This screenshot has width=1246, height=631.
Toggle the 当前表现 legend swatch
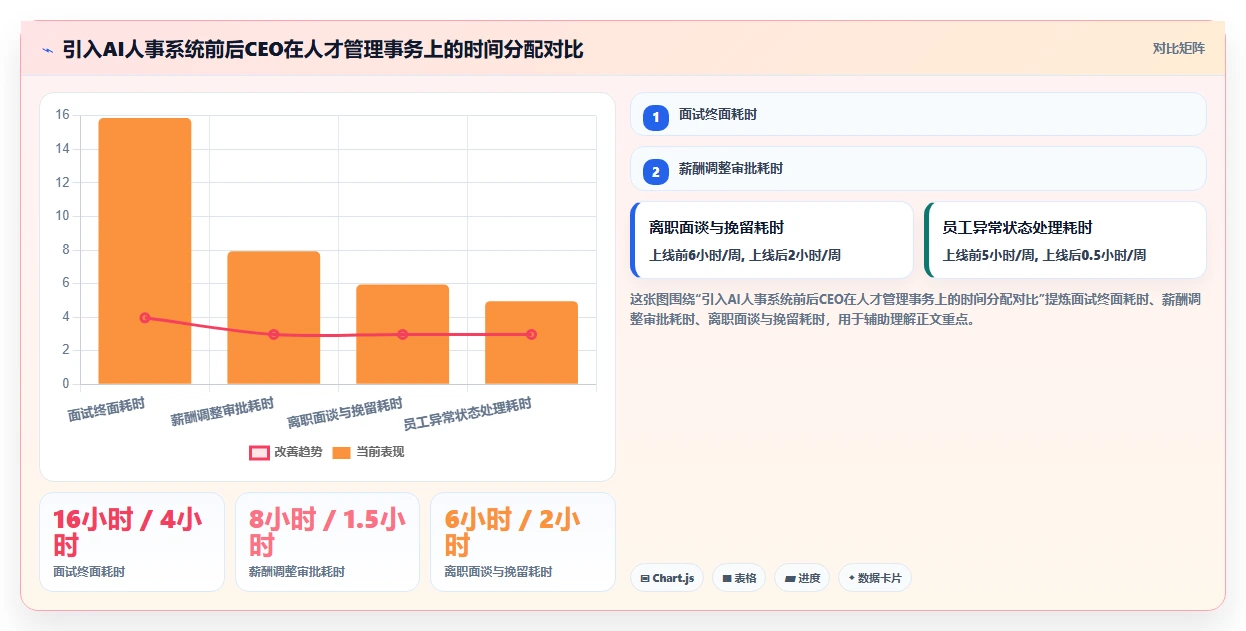click(342, 453)
